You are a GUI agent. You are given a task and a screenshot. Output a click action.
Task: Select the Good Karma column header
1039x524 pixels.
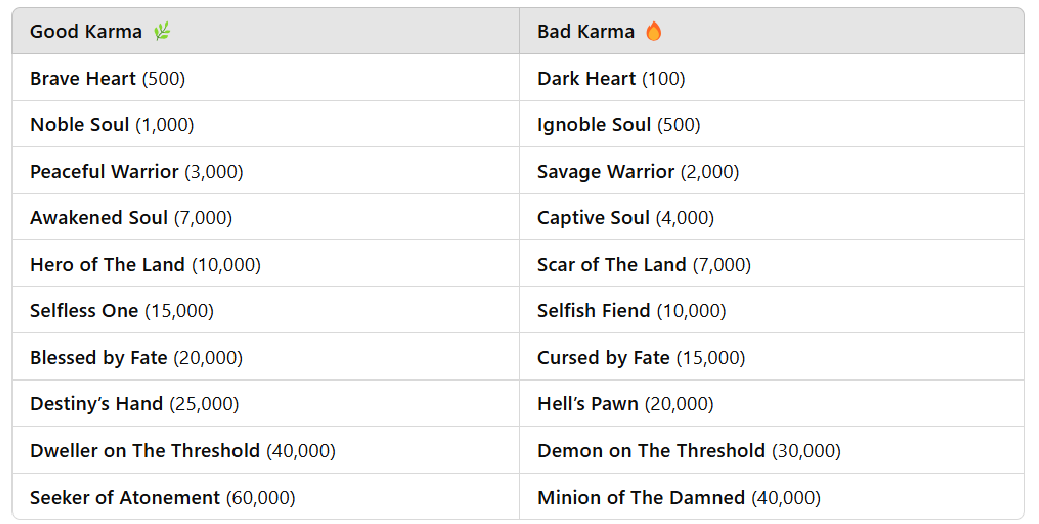pyautogui.click(x=266, y=31)
